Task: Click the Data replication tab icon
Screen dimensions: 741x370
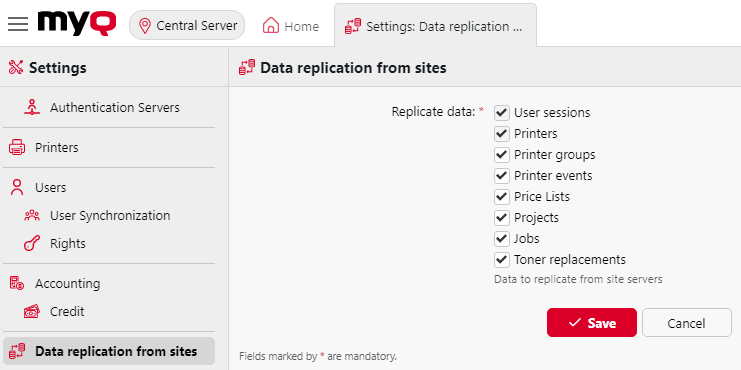Action: (353, 26)
